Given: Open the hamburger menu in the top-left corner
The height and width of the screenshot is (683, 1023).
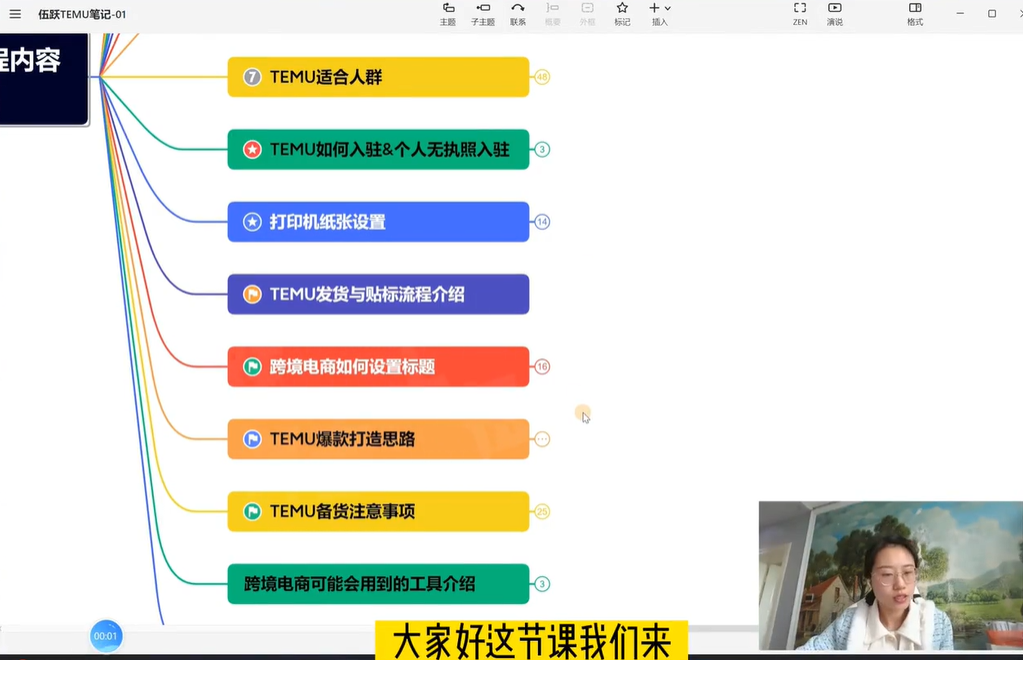Looking at the screenshot, I should [15, 14].
